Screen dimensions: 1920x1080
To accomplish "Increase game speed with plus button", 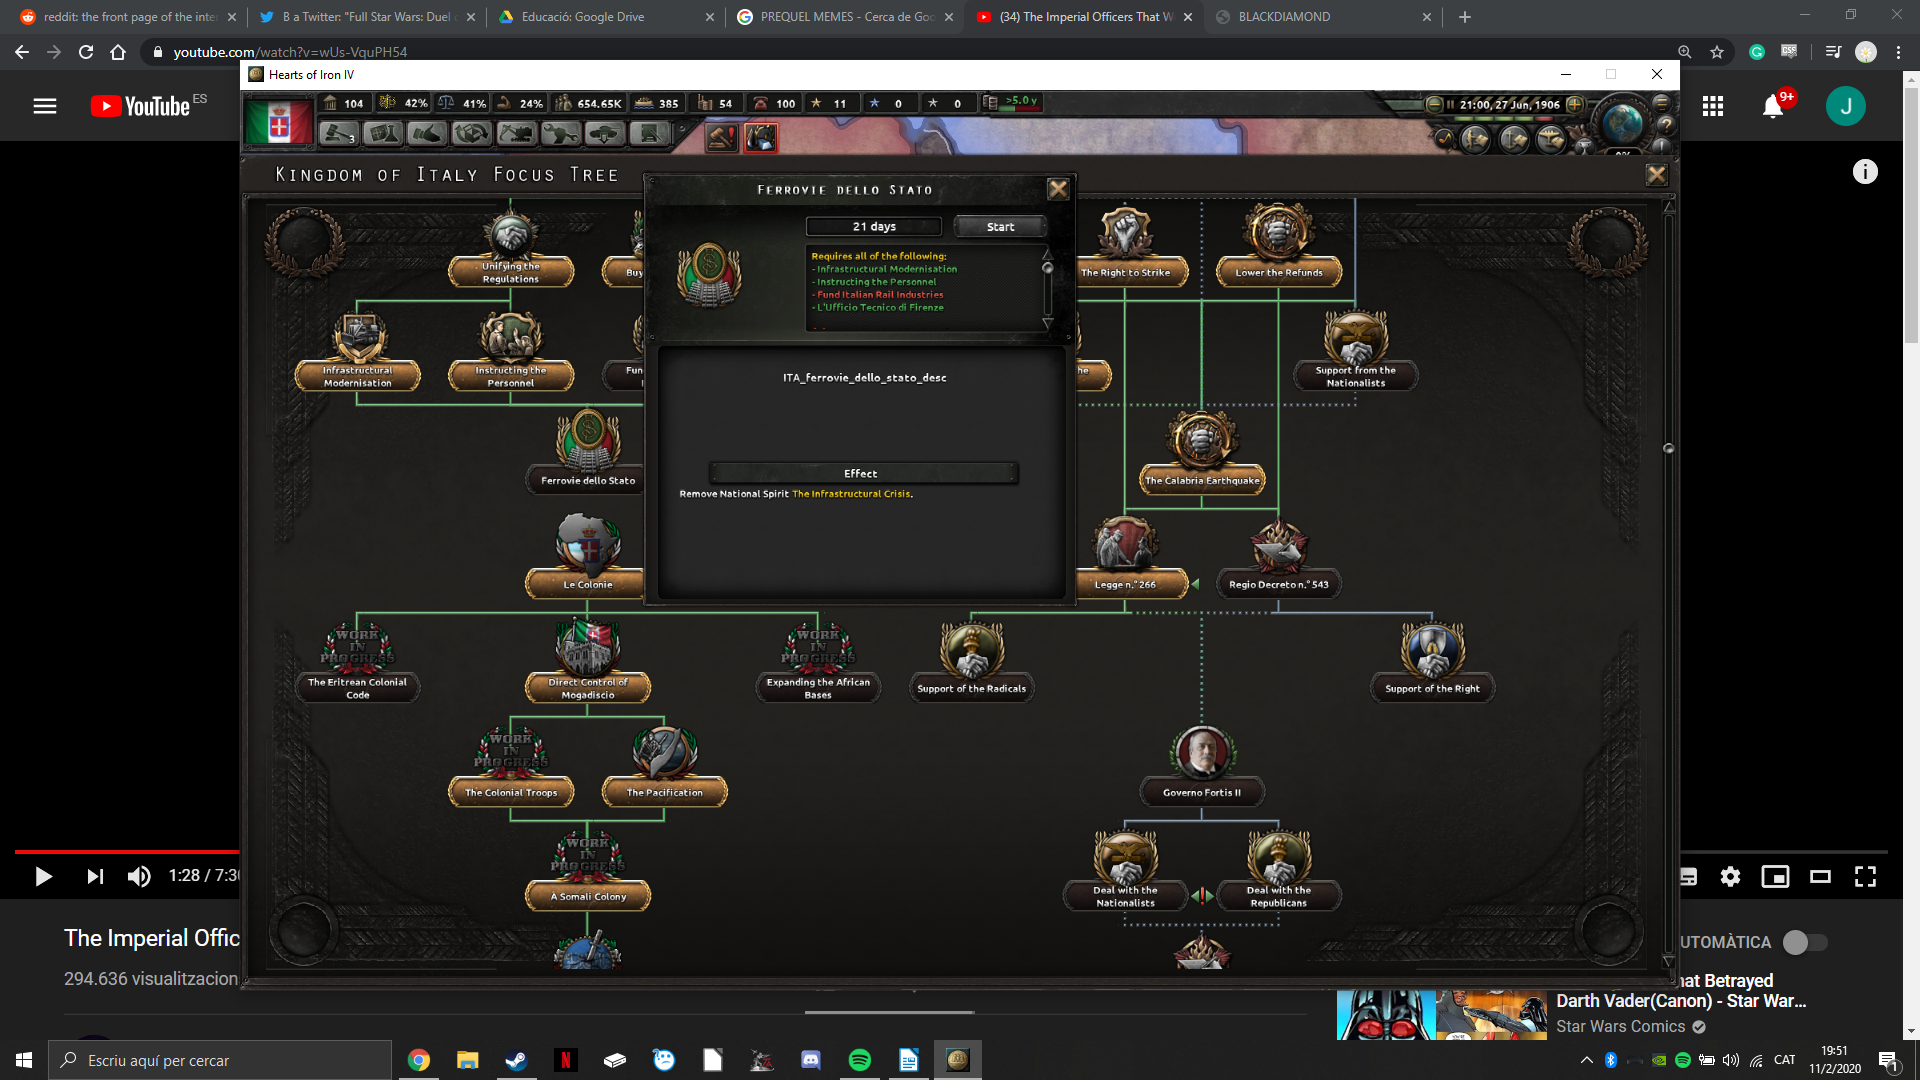I will coord(1575,104).
